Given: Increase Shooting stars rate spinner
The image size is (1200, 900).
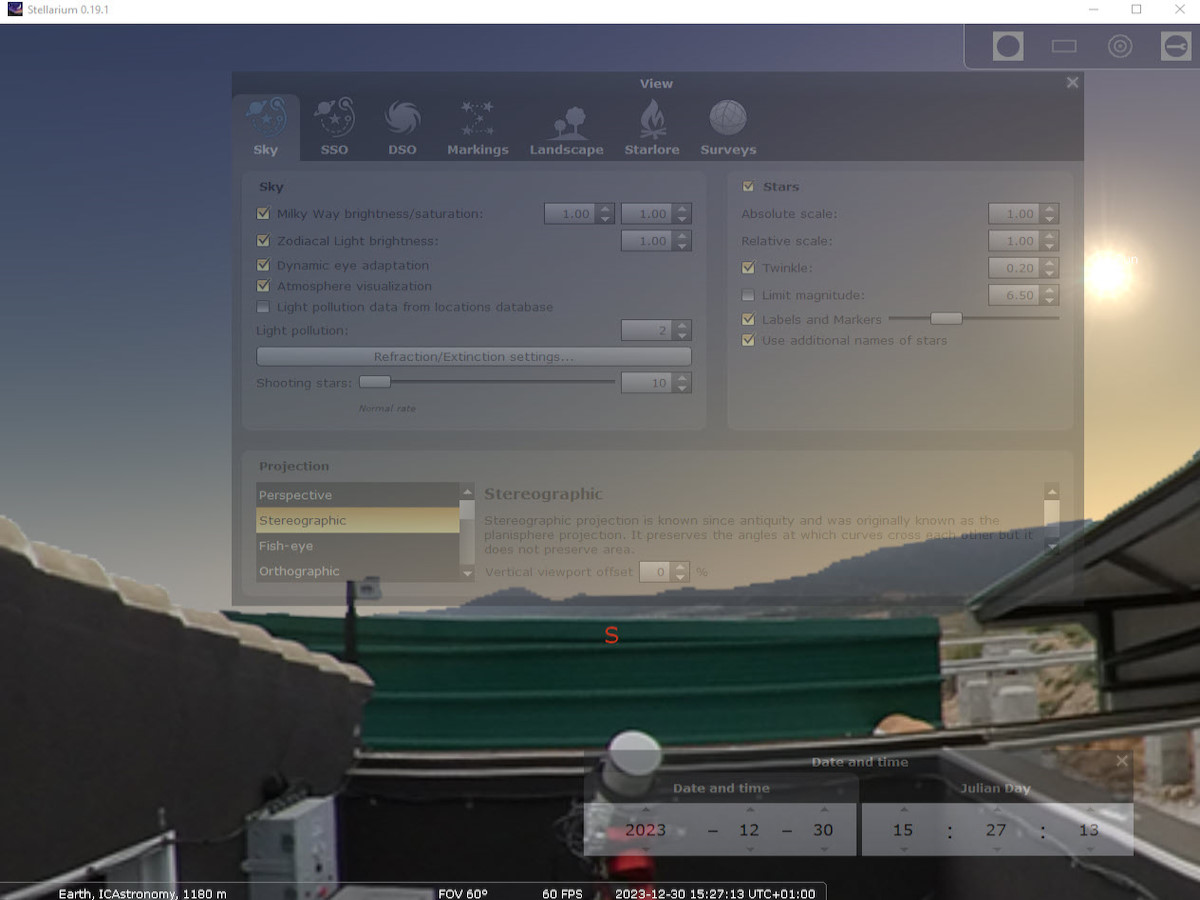Looking at the screenshot, I should (682, 378).
